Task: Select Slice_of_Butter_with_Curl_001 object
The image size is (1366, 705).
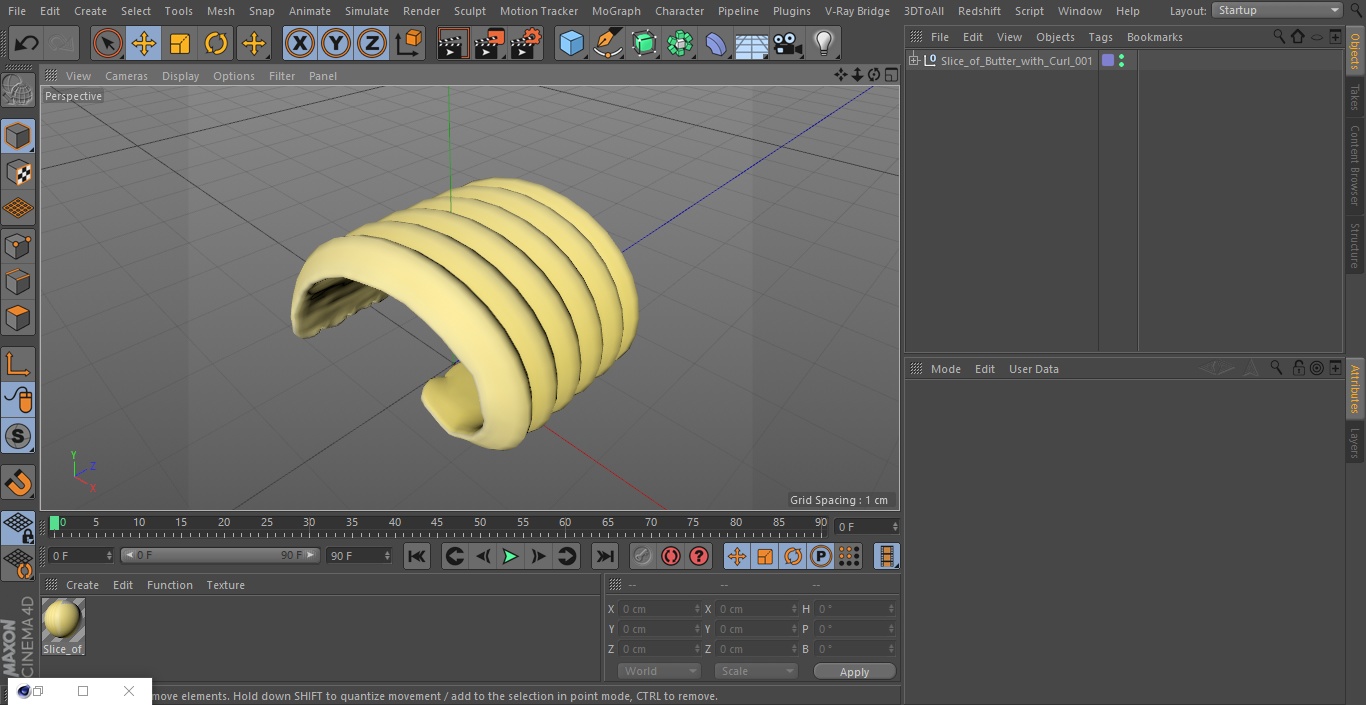Action: tap(1016, 61)
